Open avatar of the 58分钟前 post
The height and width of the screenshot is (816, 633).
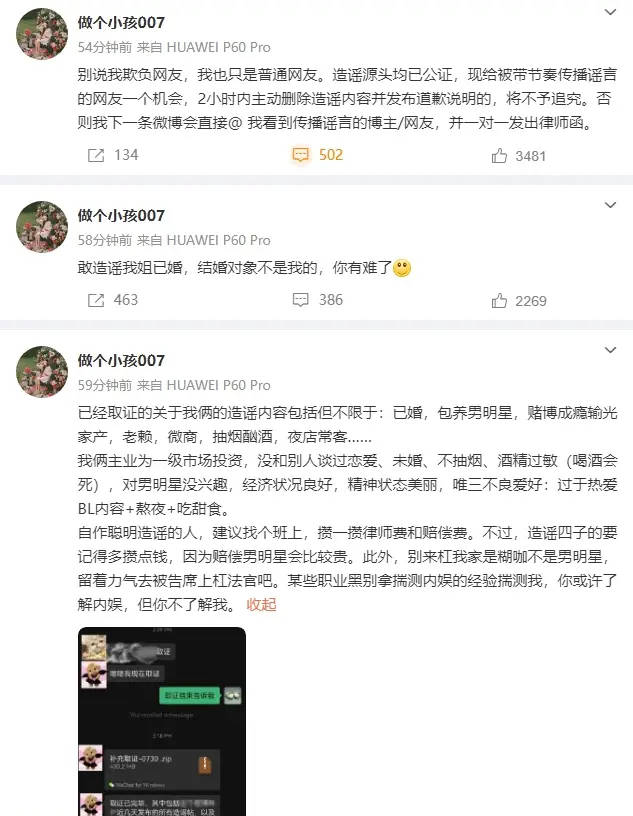[42, 227]
